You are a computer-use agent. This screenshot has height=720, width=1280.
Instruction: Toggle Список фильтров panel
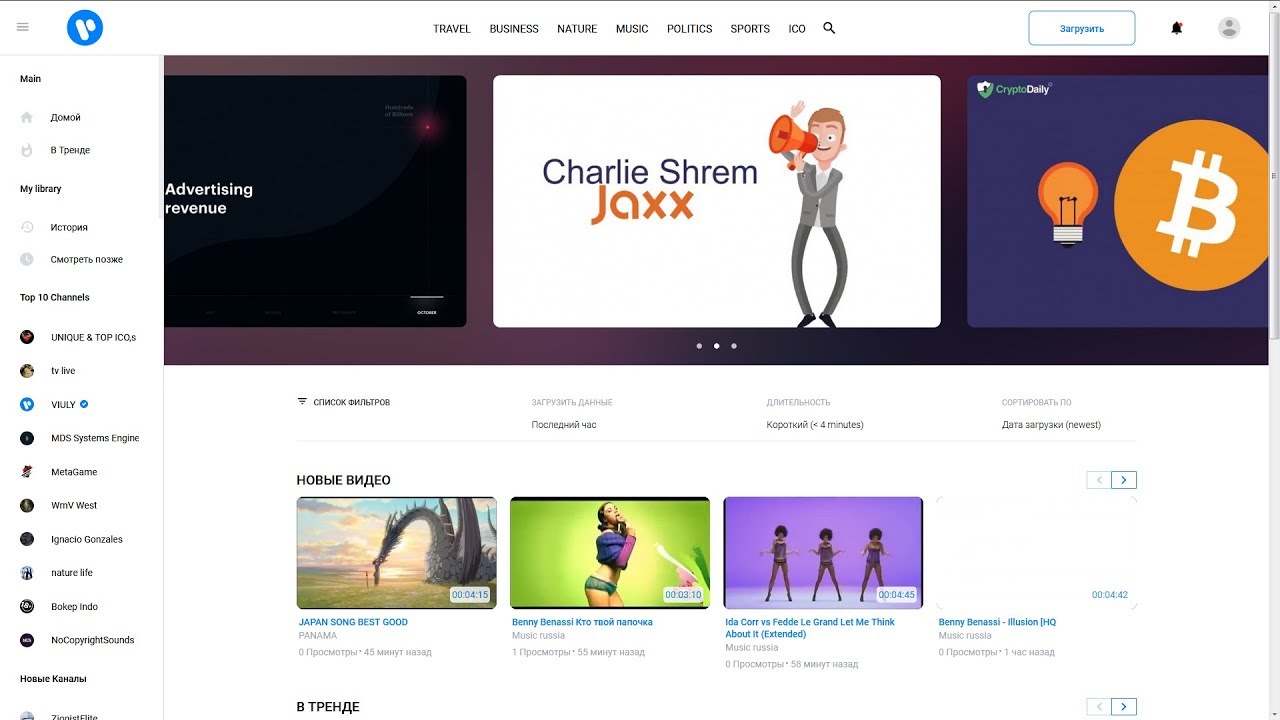click(343, 402)
